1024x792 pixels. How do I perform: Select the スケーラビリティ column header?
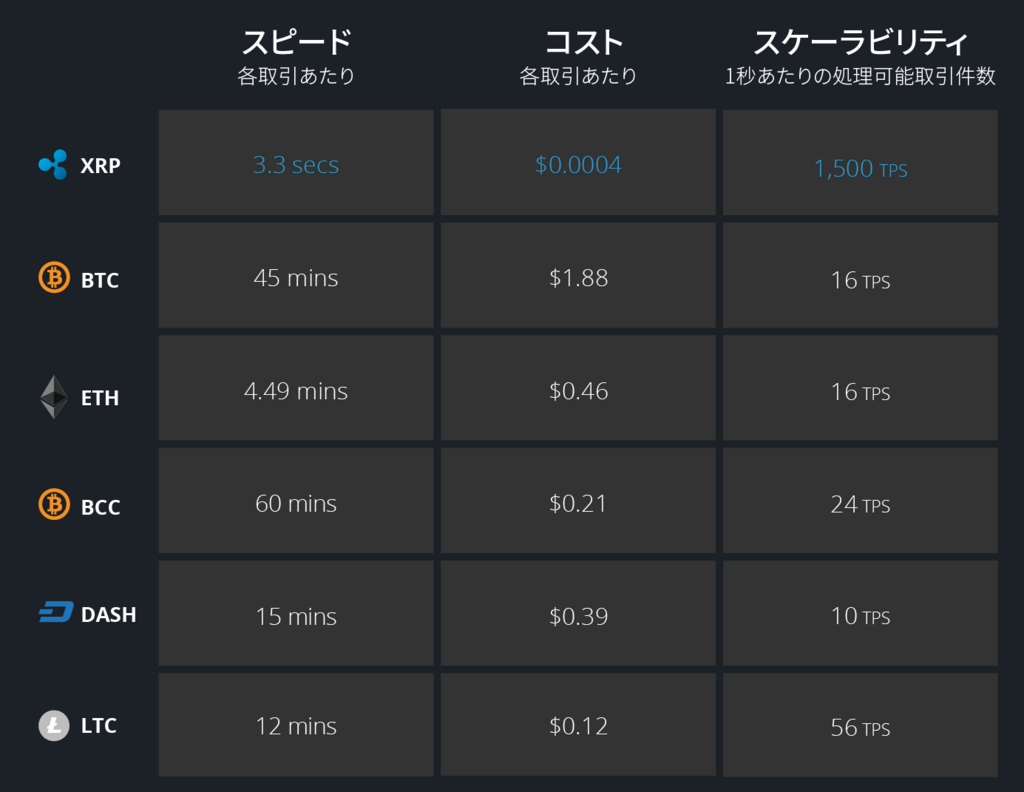coord(861,42)
